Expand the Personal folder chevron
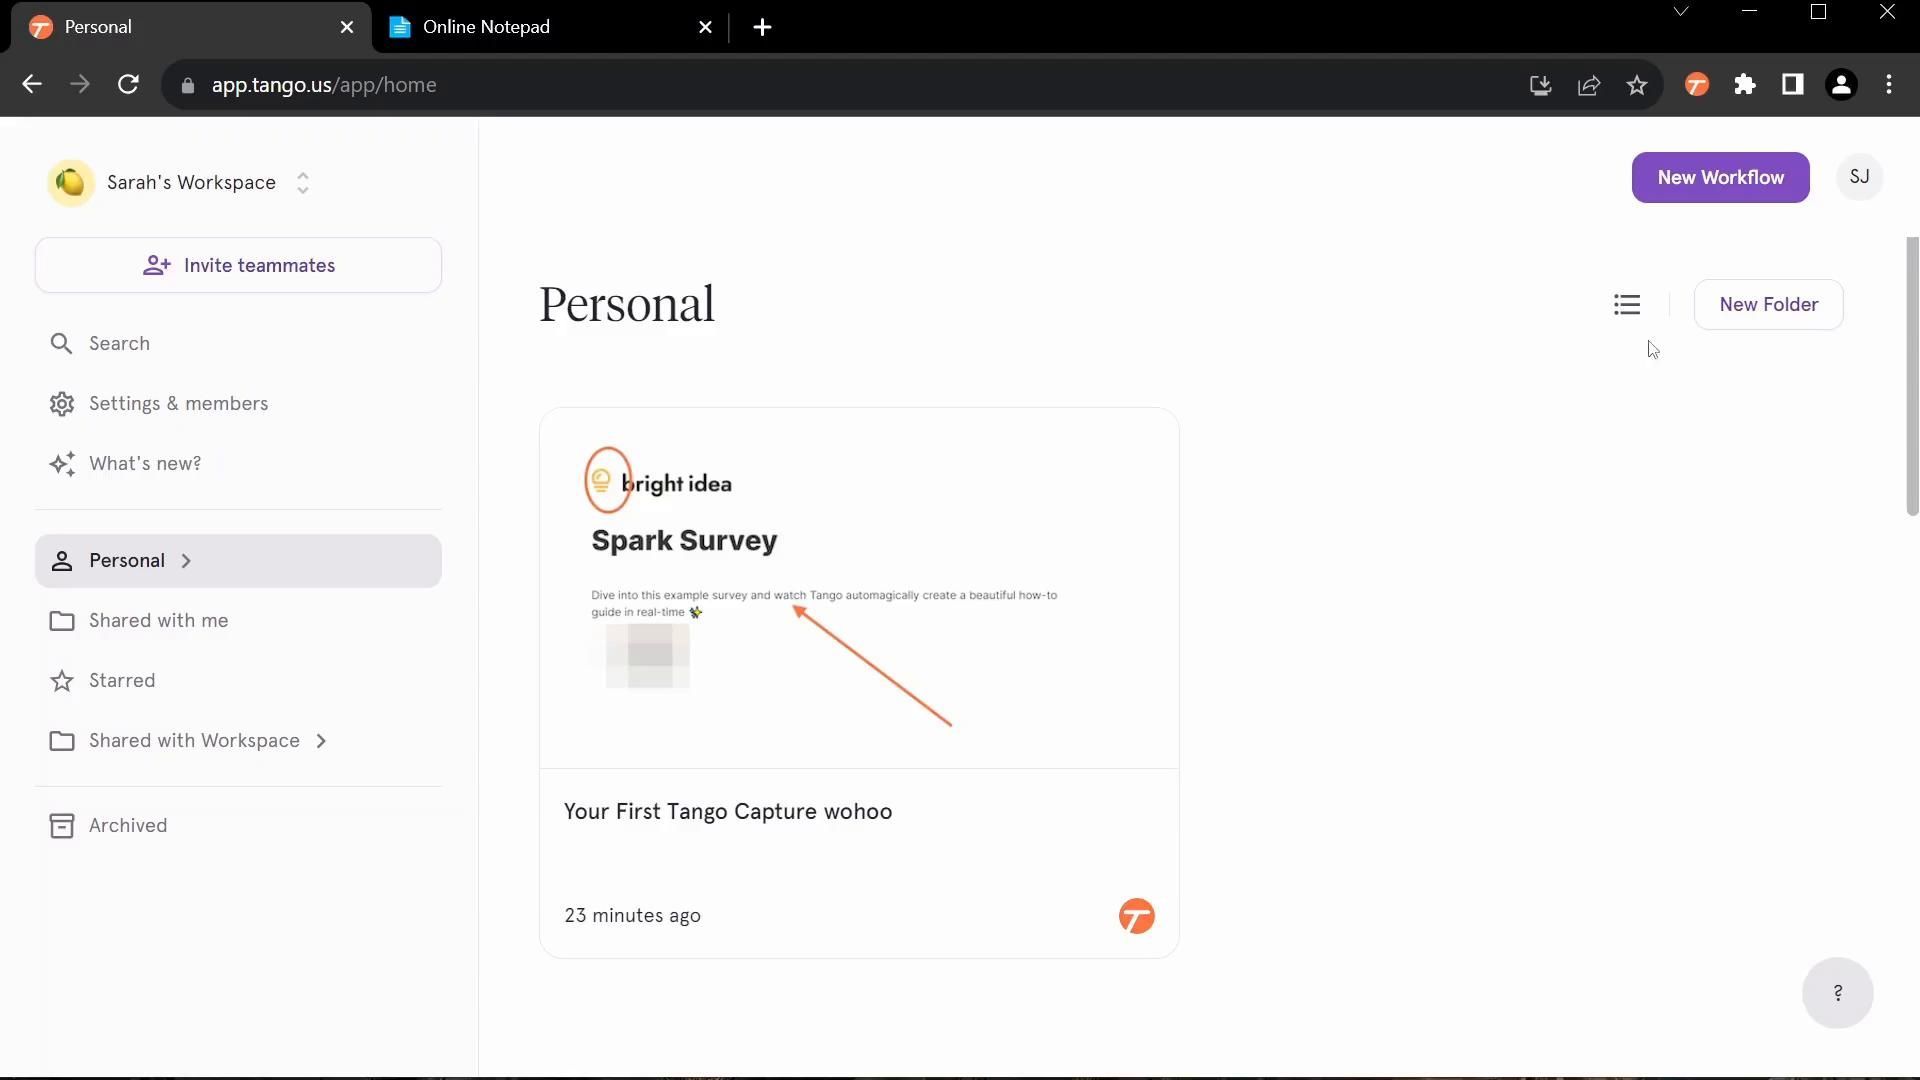The image size is (1920, 1080). (x=186, y=561)
